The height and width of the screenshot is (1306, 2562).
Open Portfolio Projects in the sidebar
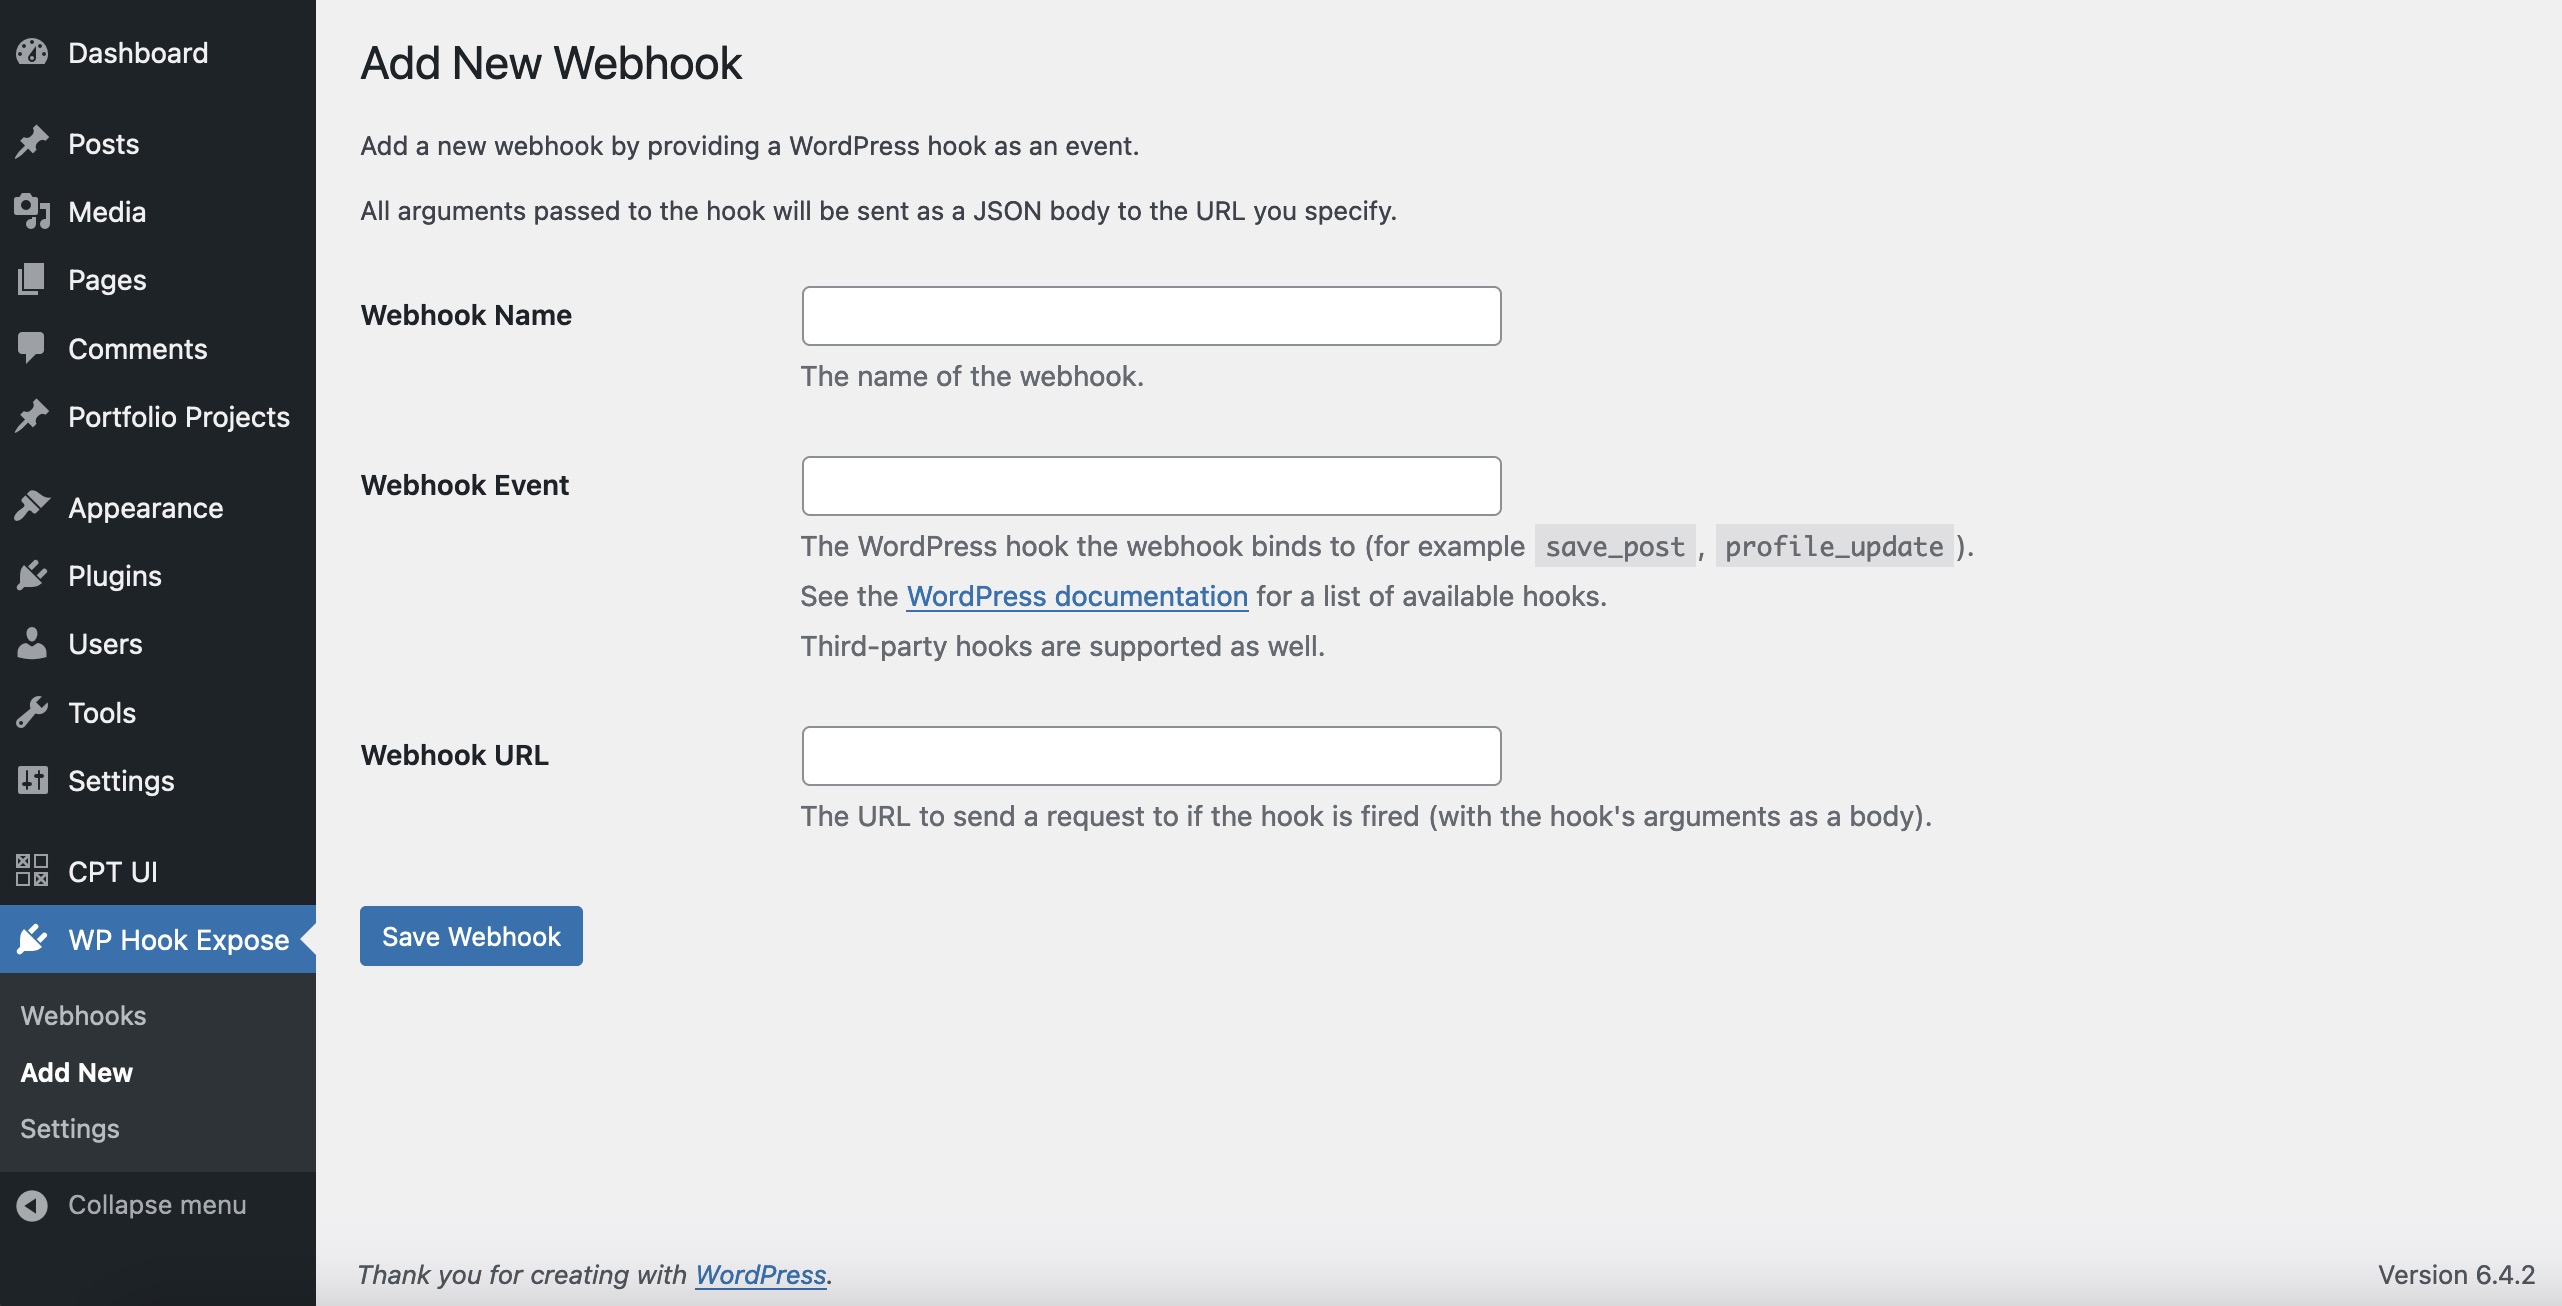click(x=158, y=416)
